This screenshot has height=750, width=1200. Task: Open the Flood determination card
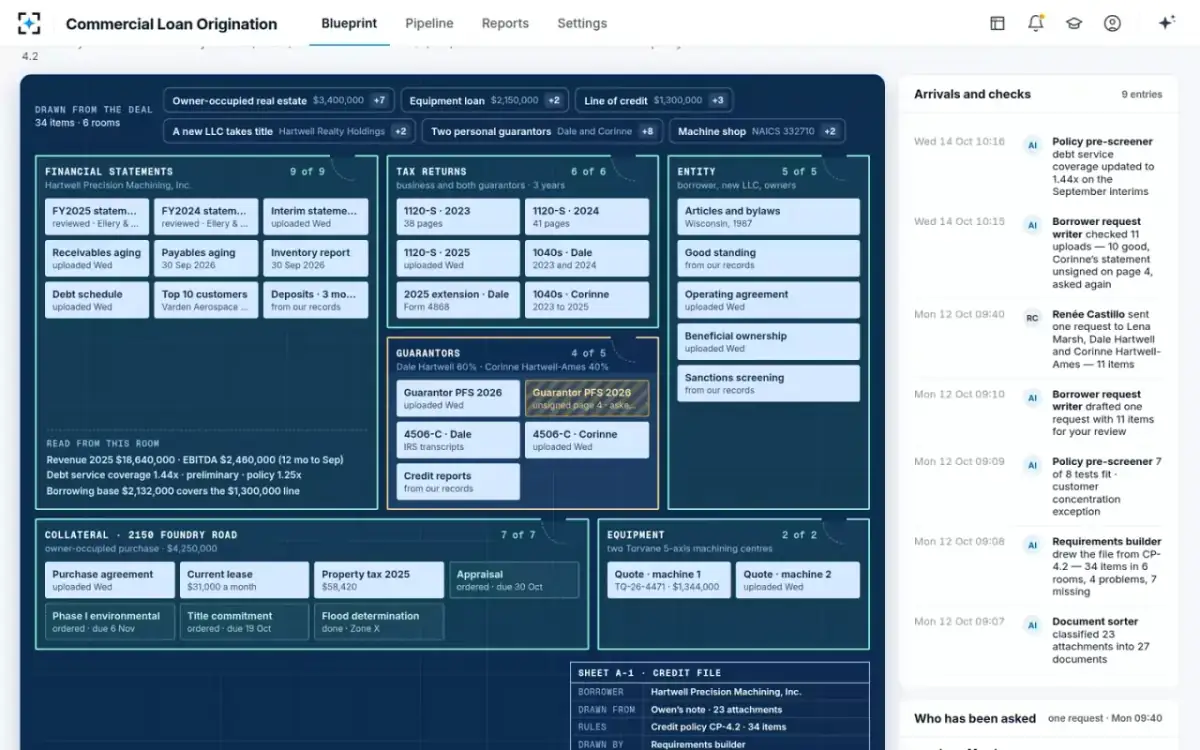point(379,622)
